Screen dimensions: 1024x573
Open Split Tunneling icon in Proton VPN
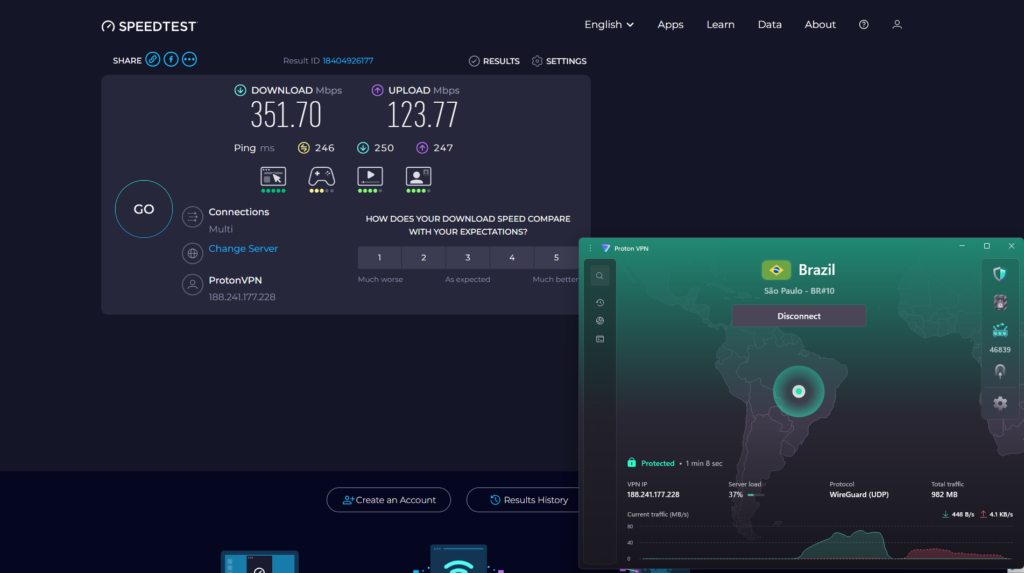coord(1000,371)
